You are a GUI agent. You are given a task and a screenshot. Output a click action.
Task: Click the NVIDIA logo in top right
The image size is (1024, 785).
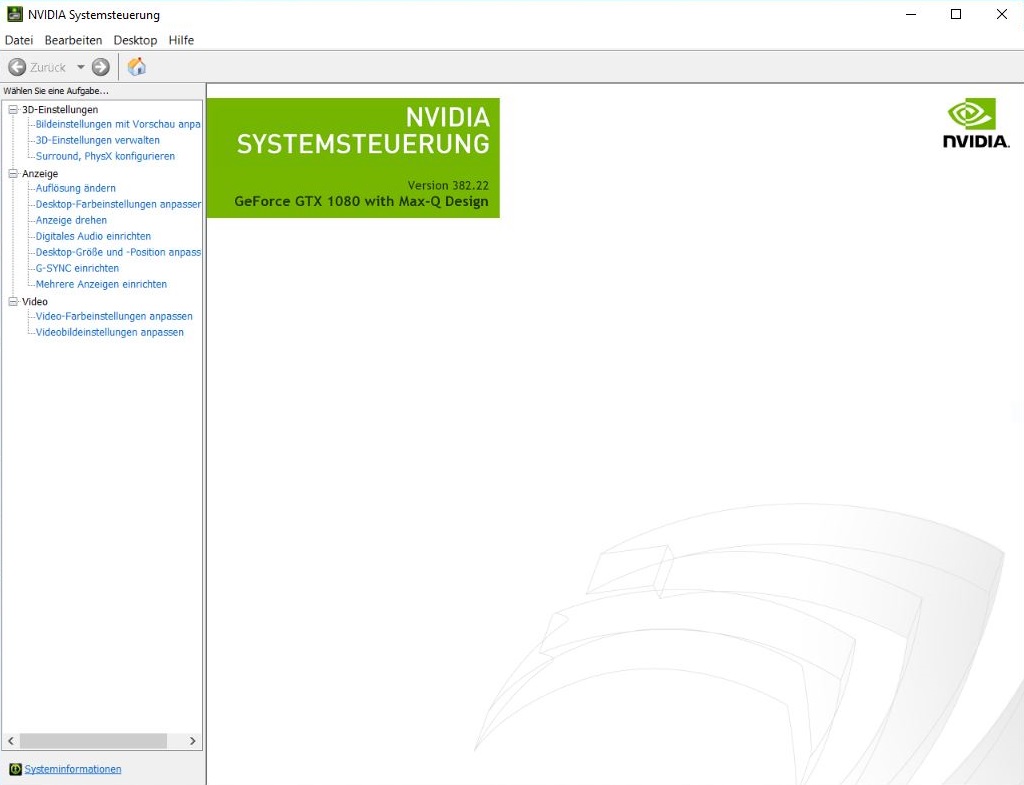click(976, 123)
